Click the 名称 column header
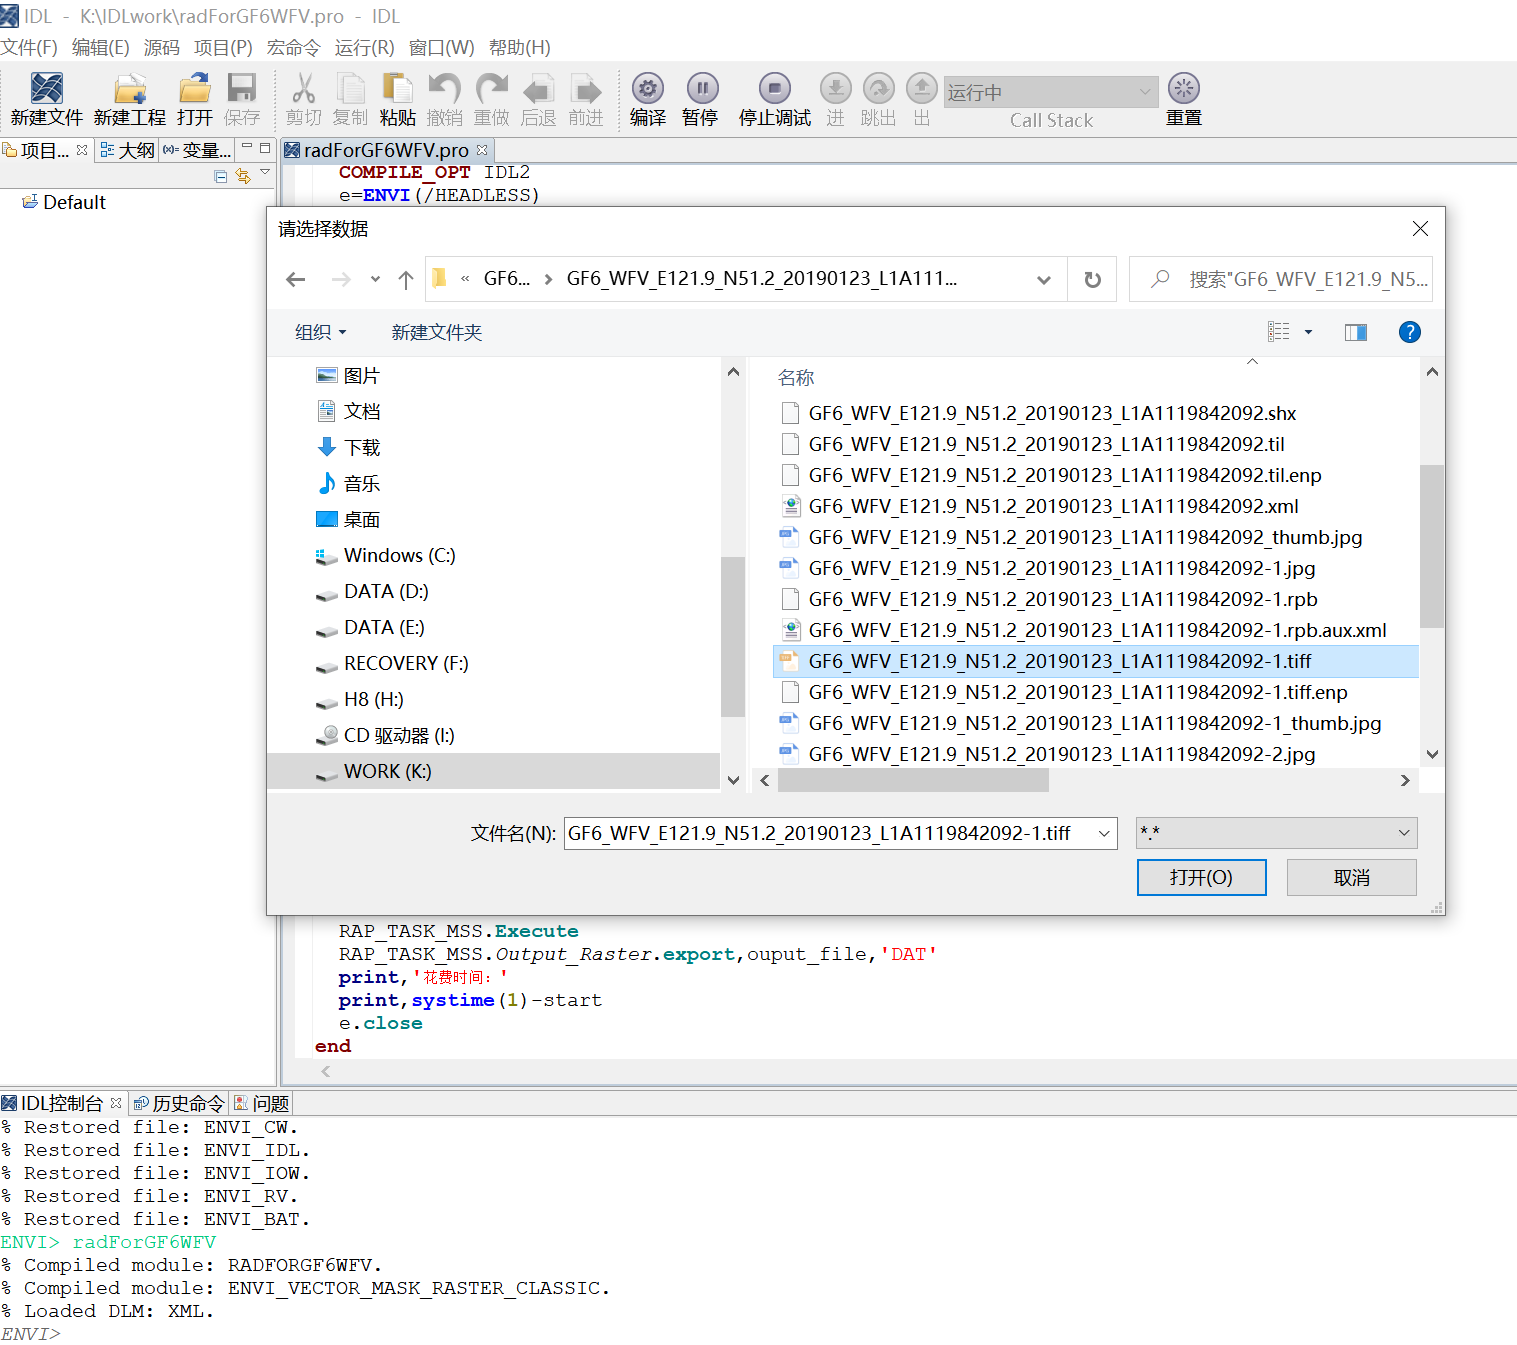 tap(796, 377)
